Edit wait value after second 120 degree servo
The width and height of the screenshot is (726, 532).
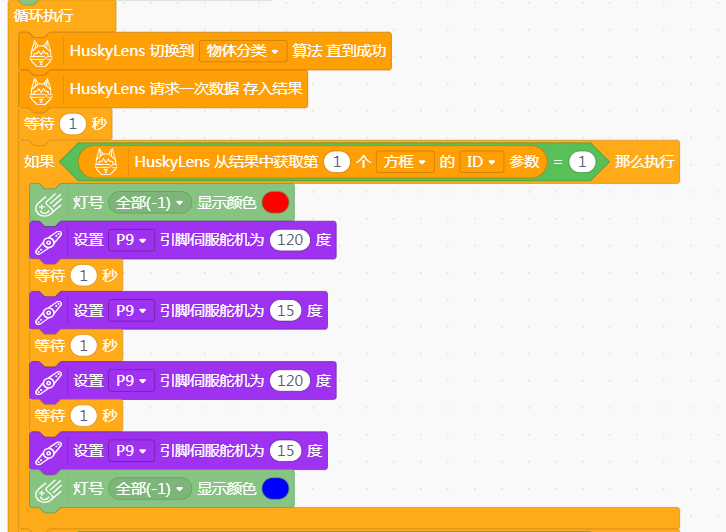pyautogui.click(x=83, y=416)
